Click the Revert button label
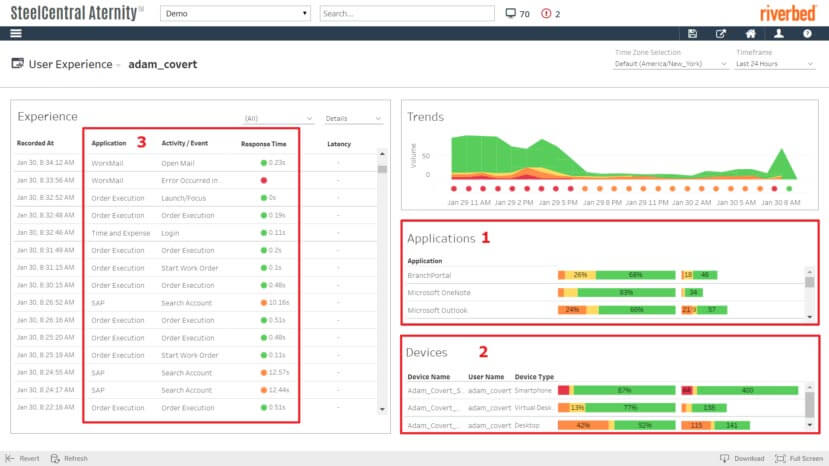 pyautogui.click(x=29, y=459)
